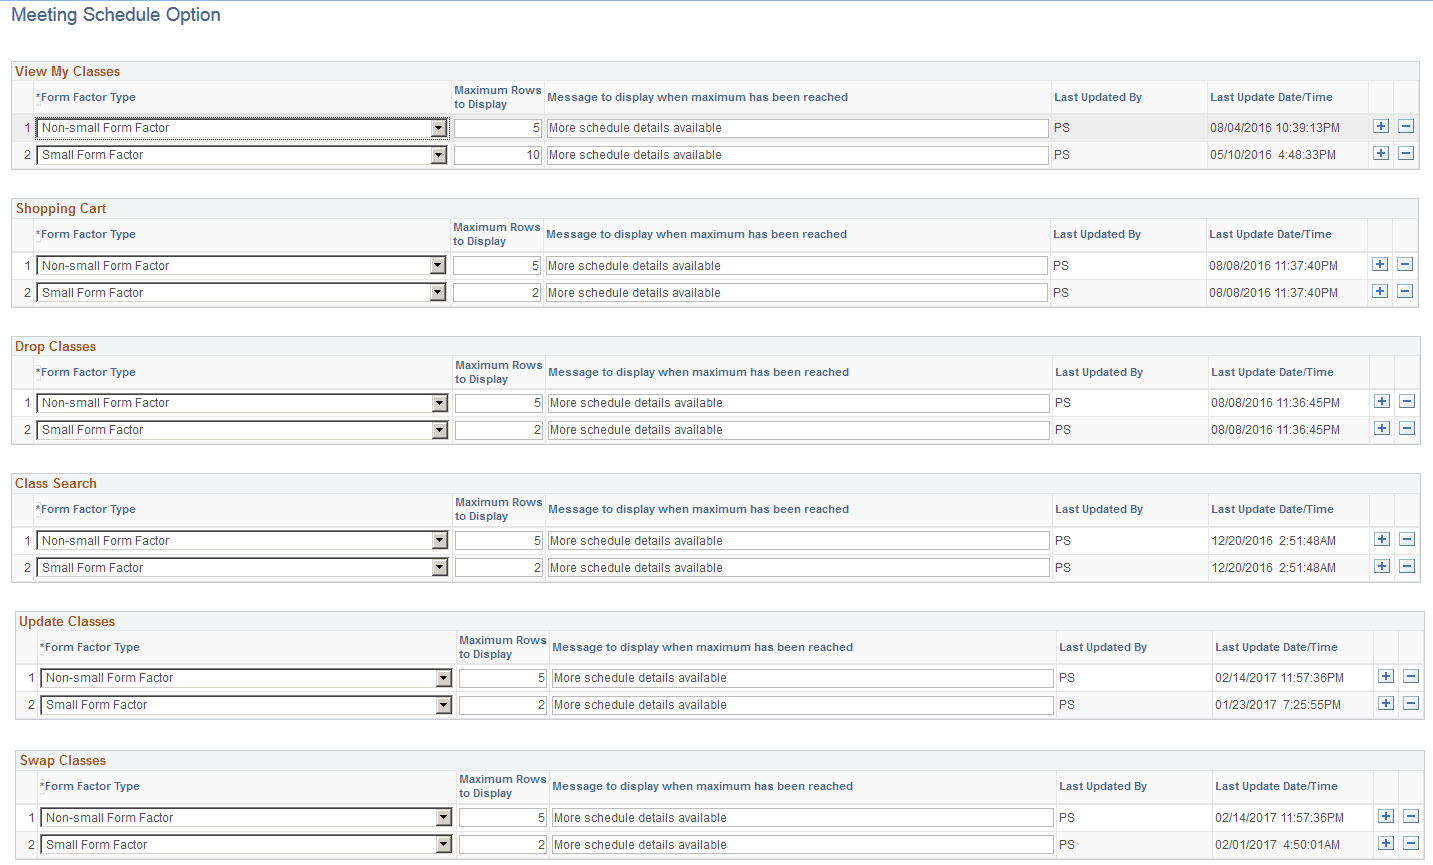Open the Form Factor Type dropdown in View My Classes row 1

(x=440, y=128)
